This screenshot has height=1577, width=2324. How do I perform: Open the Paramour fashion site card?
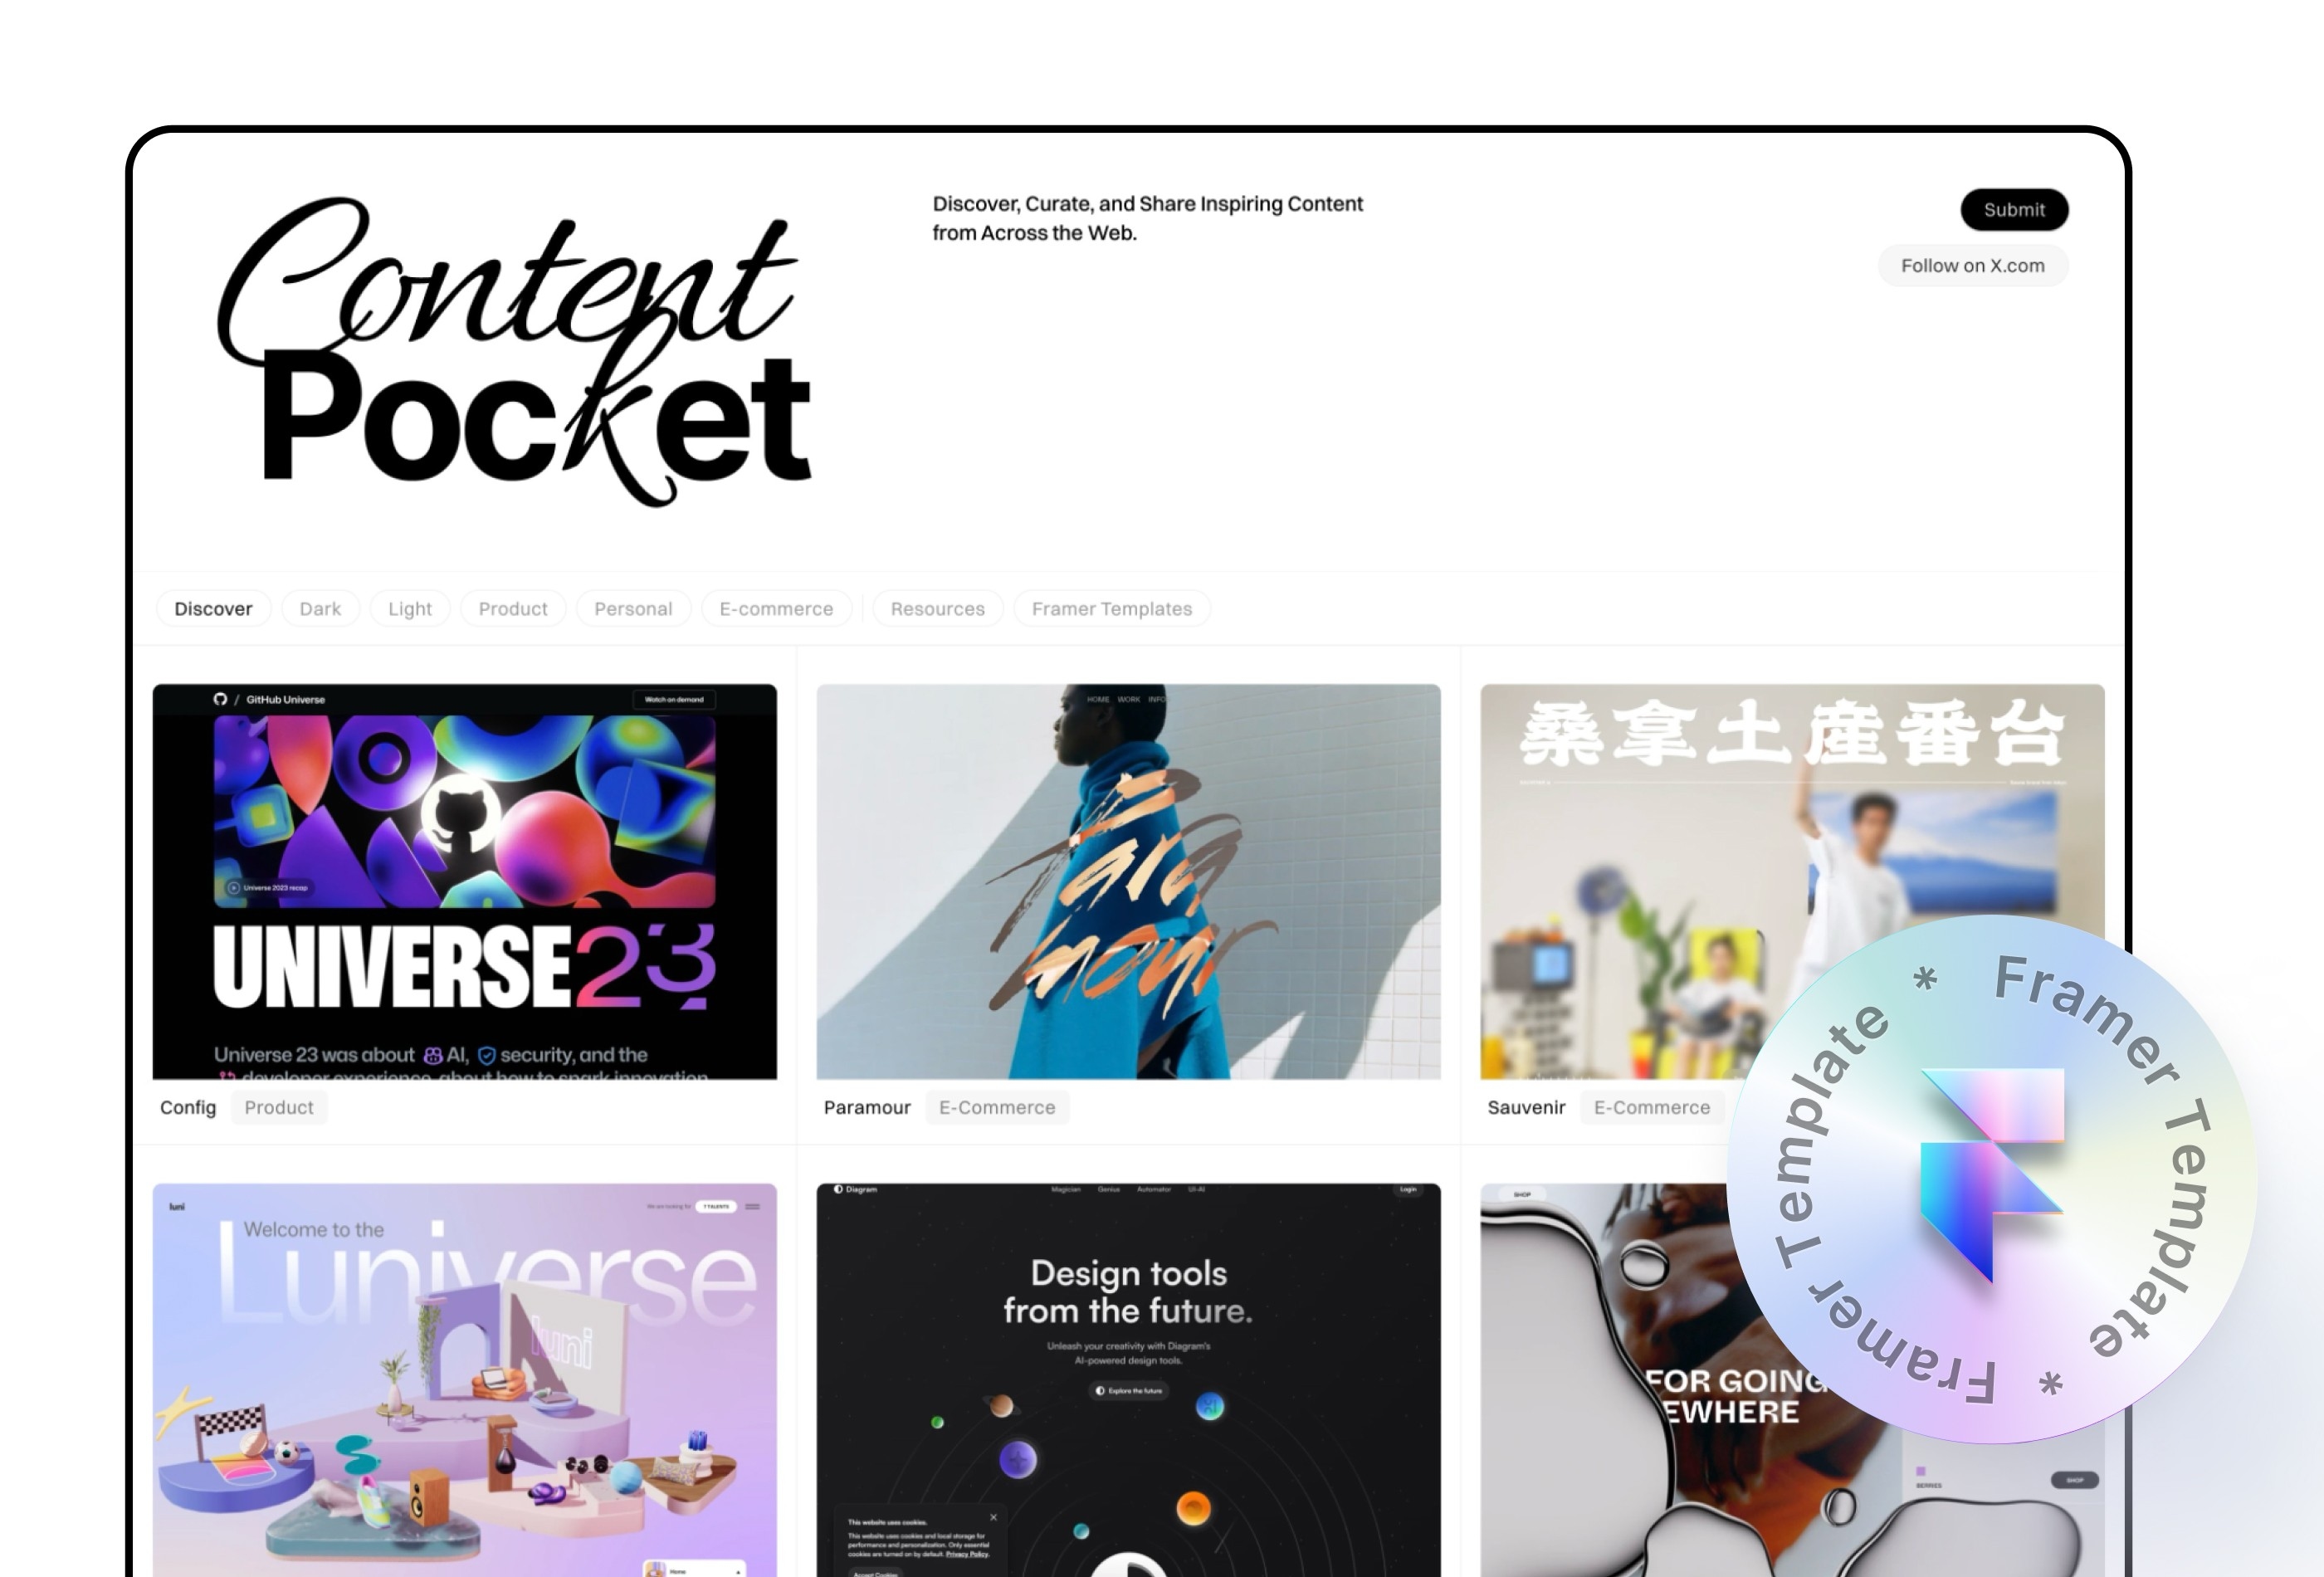click(x=1128, y=880)
